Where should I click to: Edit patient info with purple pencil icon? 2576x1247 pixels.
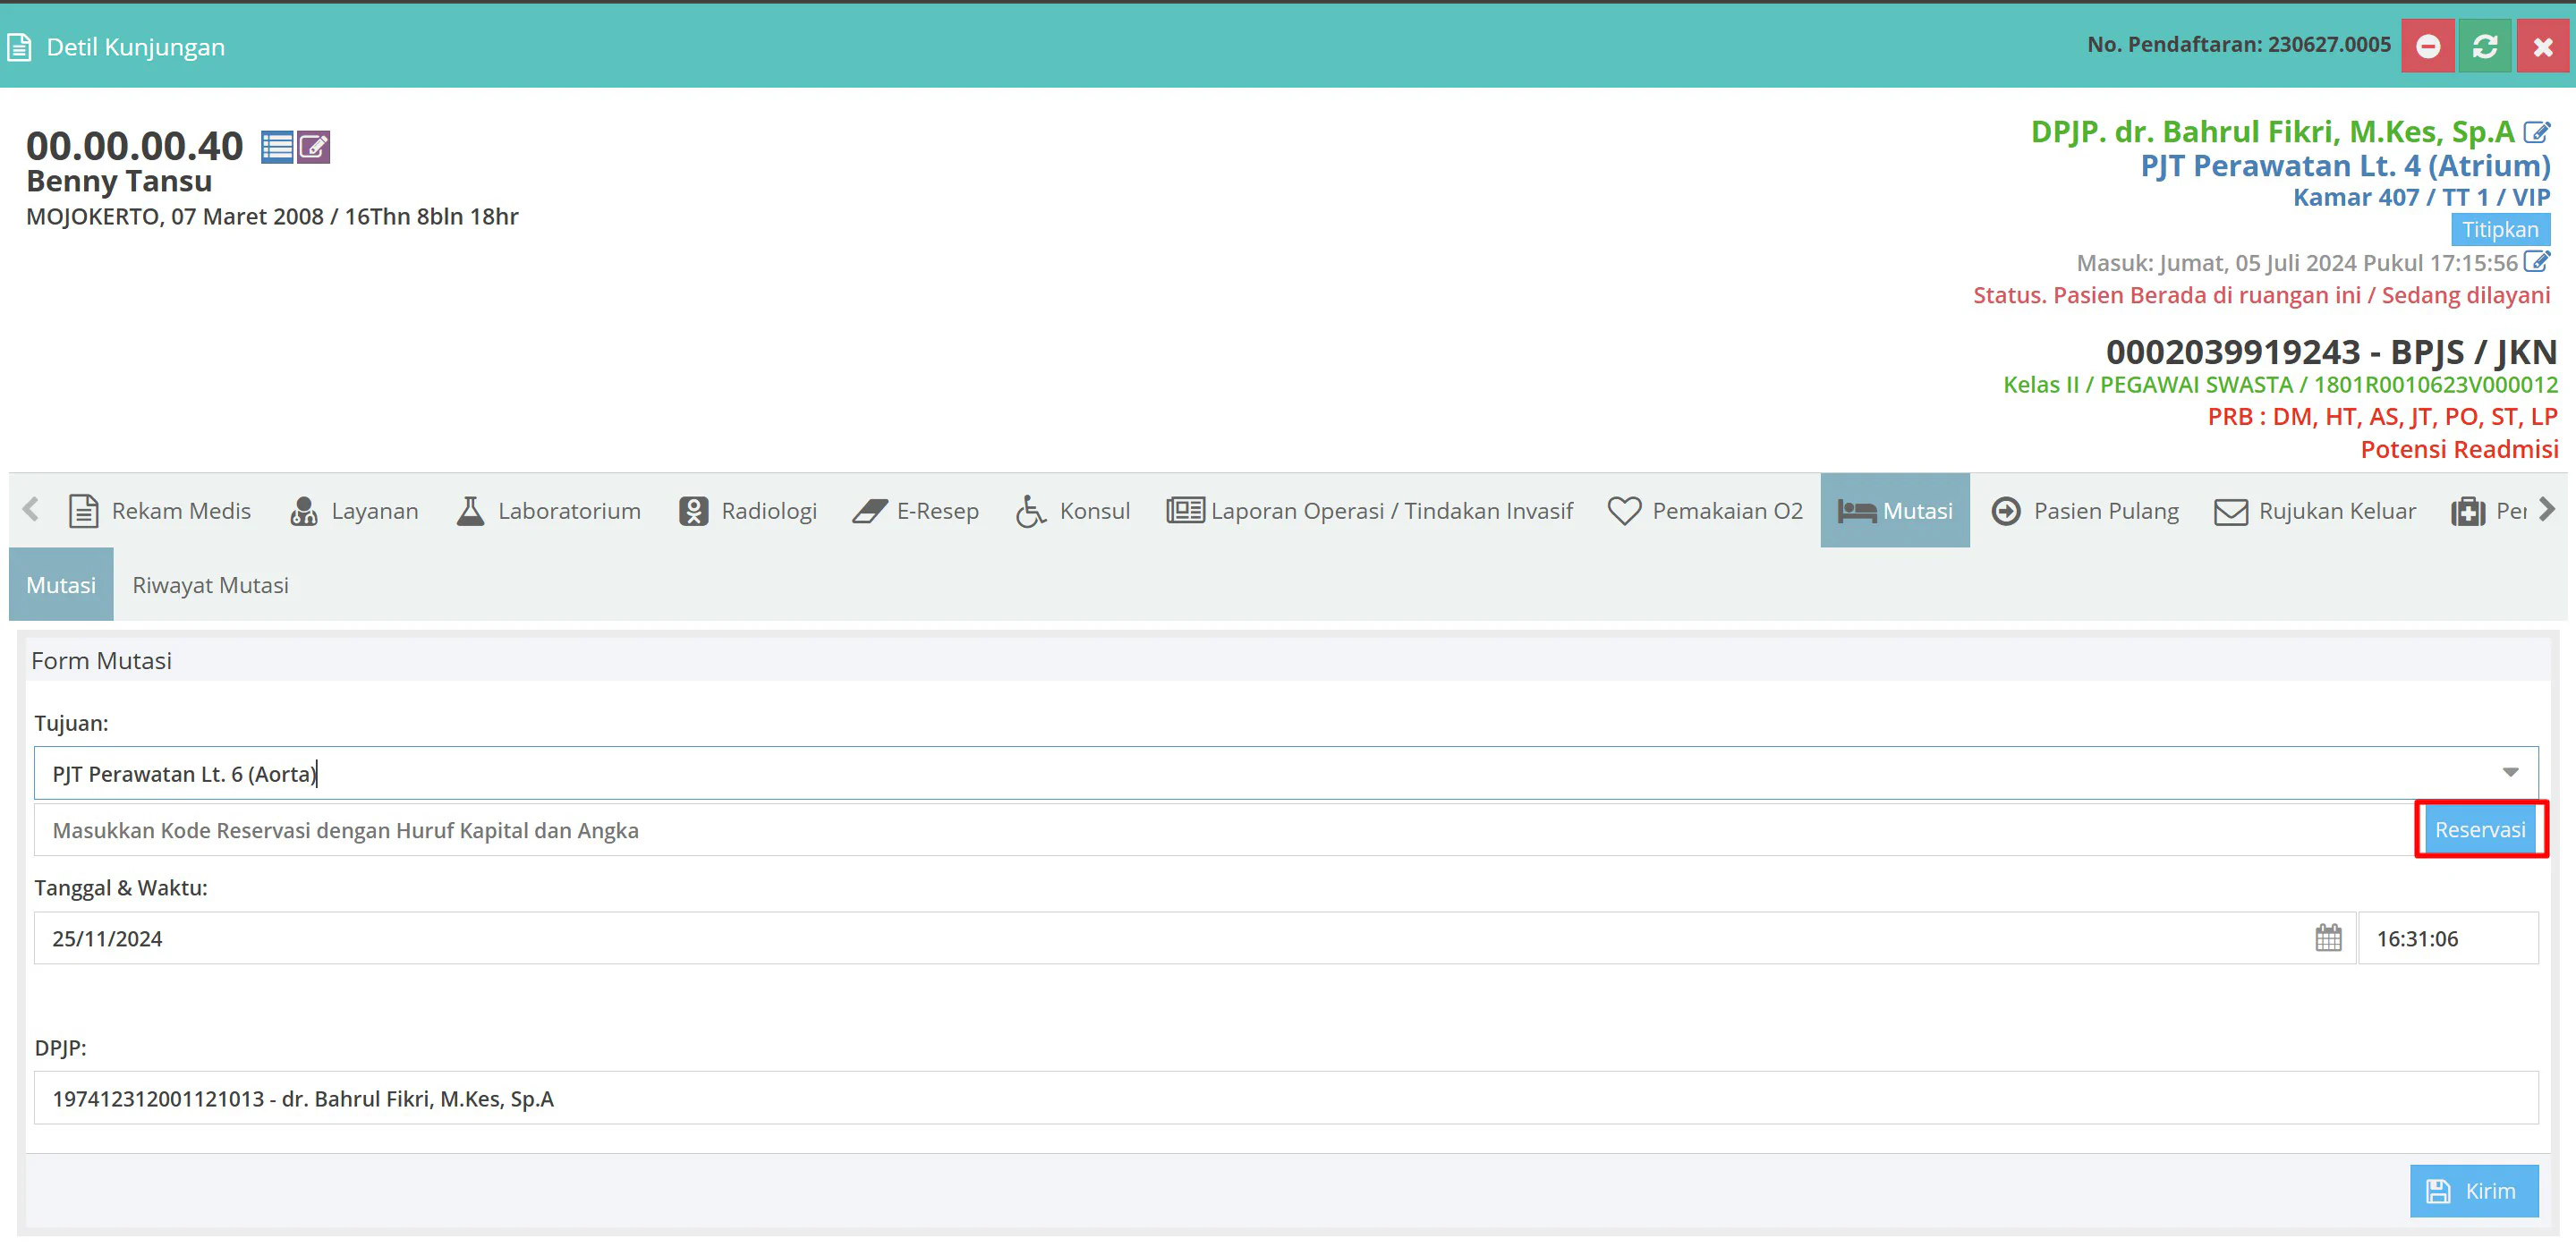(x=313, y=147)
